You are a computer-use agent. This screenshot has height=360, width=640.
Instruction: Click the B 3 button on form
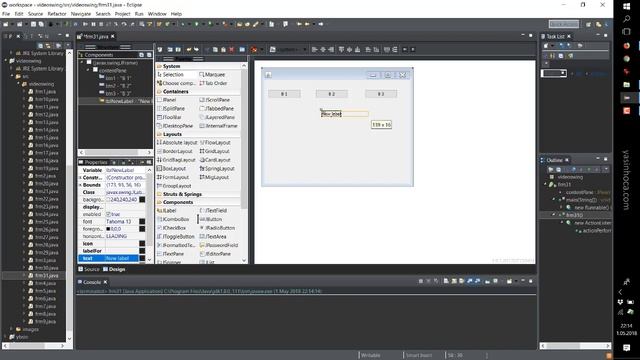click(x=381, y=94)
